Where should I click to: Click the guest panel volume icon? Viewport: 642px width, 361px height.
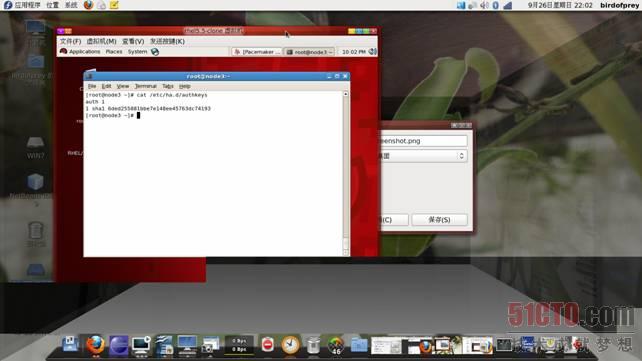373,52
